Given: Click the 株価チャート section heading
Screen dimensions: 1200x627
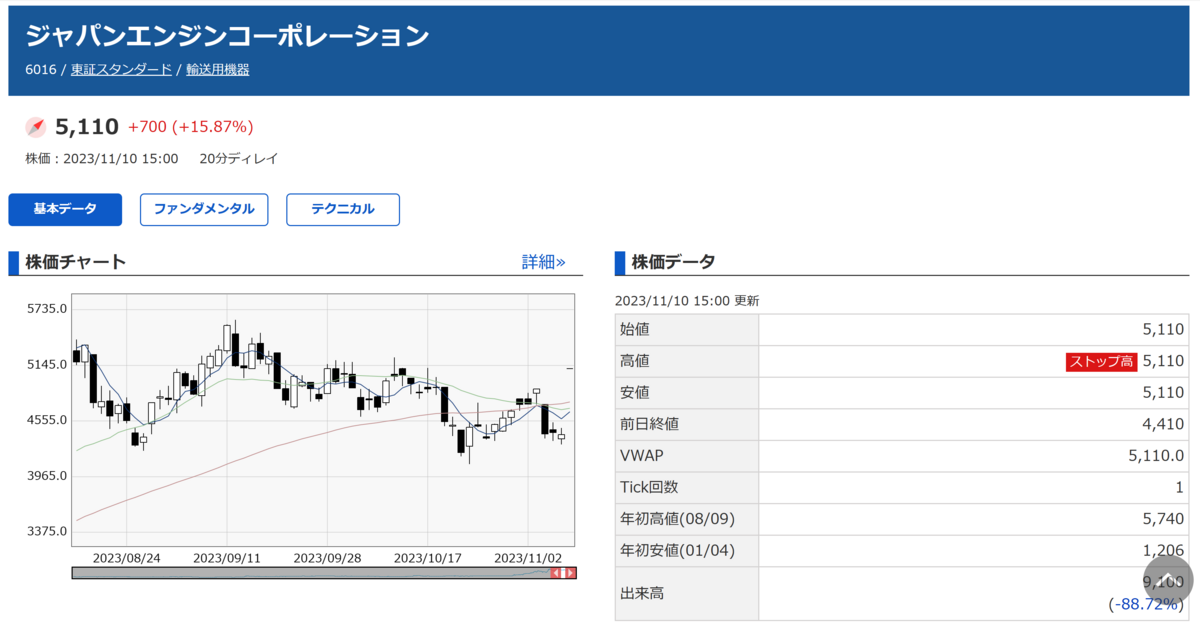Looking at the screenshot, I should tap(76, 262).
